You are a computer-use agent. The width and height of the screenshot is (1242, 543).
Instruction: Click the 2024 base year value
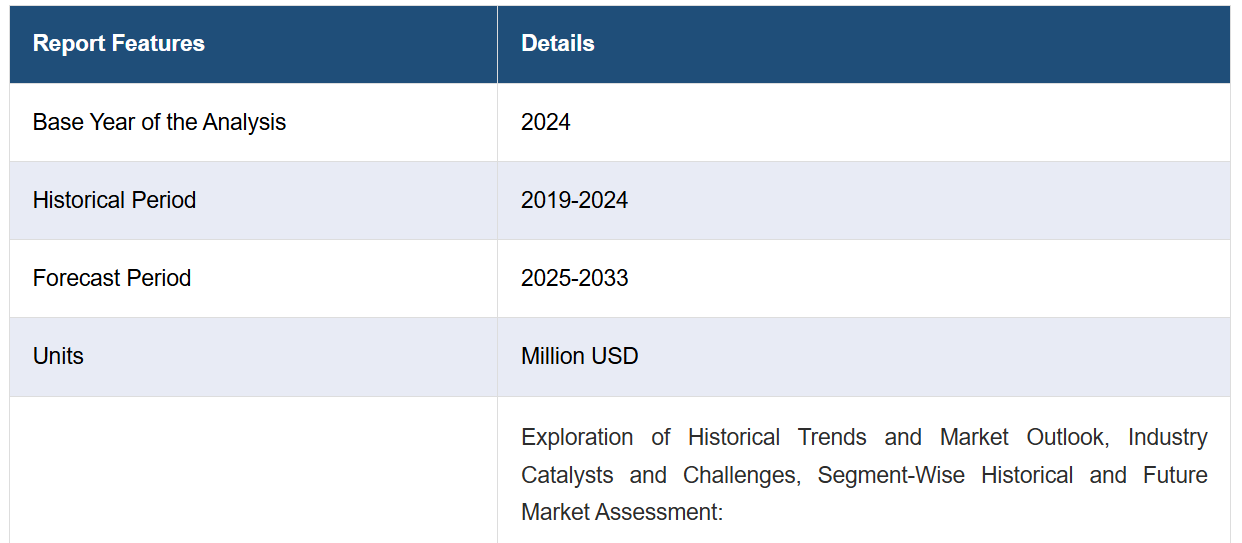click(545, 122)
